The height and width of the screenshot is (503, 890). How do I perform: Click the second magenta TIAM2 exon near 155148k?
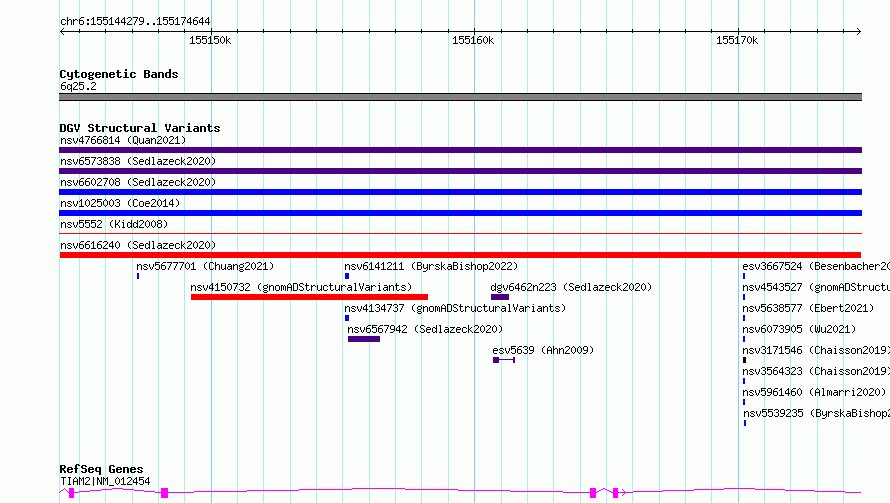(165, 493)
